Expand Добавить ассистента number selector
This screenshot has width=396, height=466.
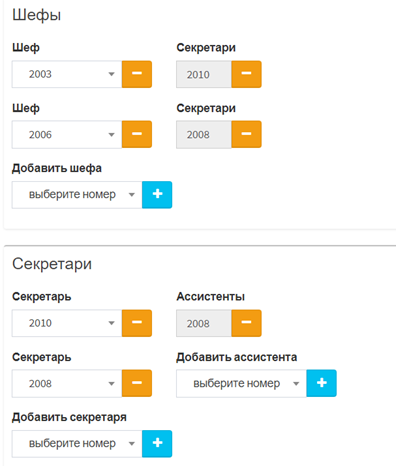241,383
